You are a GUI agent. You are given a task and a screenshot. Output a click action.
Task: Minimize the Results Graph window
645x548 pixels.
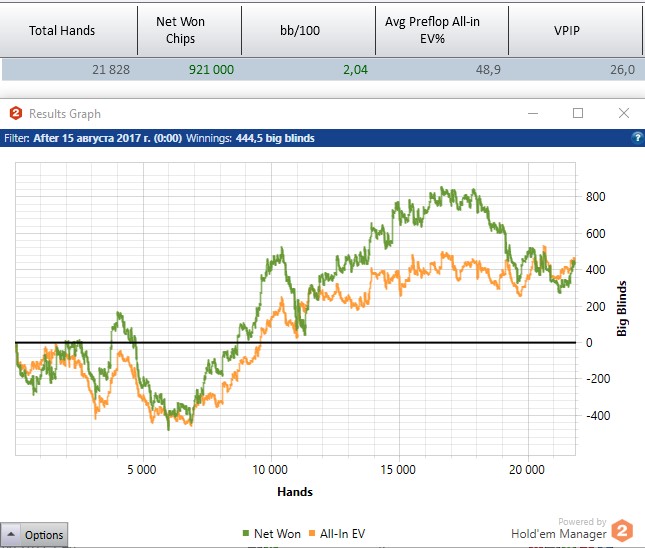(x=533, y=113)
